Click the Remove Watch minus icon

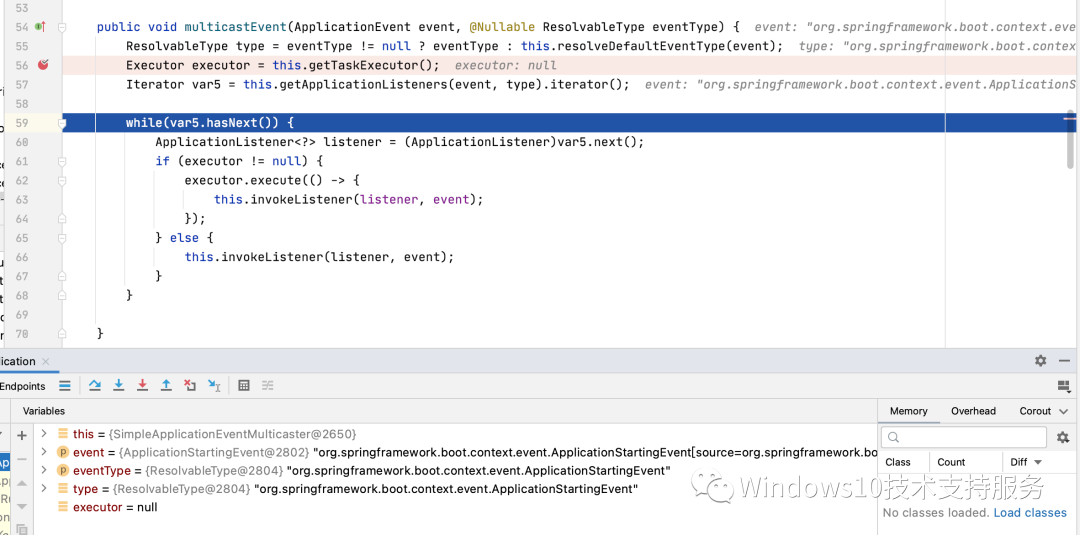(x=21, y=459)
